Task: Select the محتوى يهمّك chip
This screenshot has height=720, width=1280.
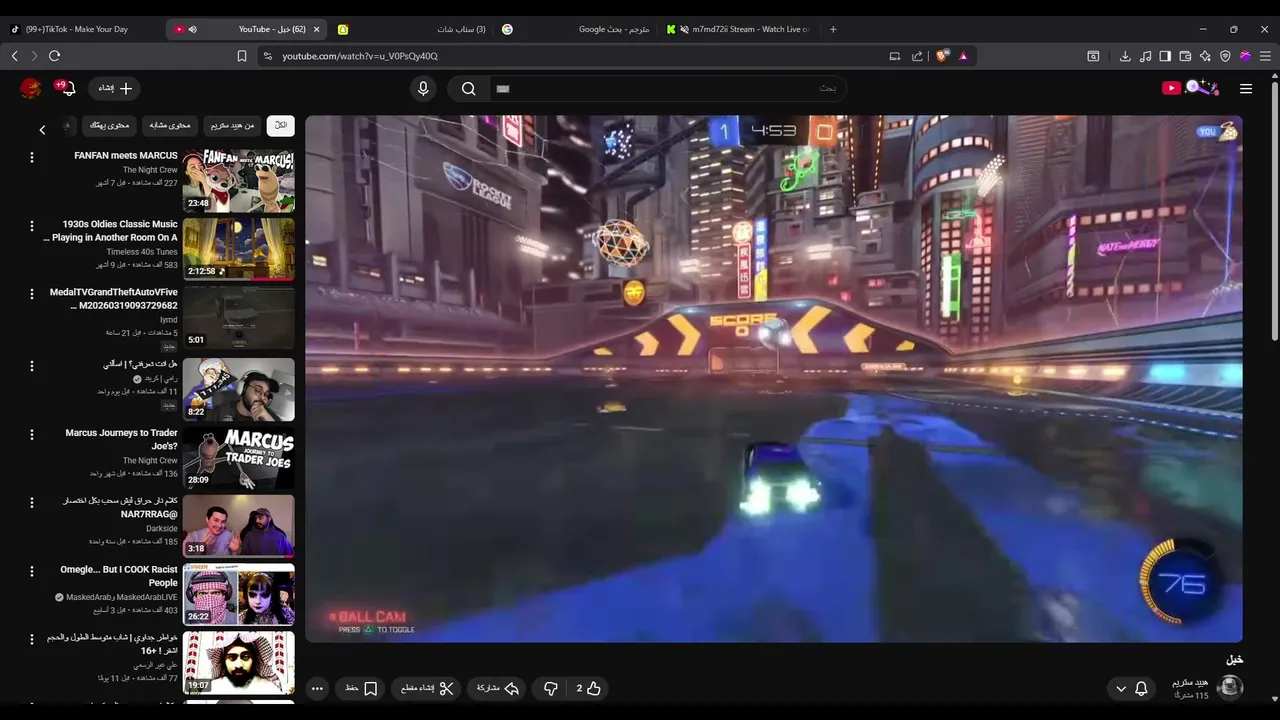Action: tap(110, 125)
